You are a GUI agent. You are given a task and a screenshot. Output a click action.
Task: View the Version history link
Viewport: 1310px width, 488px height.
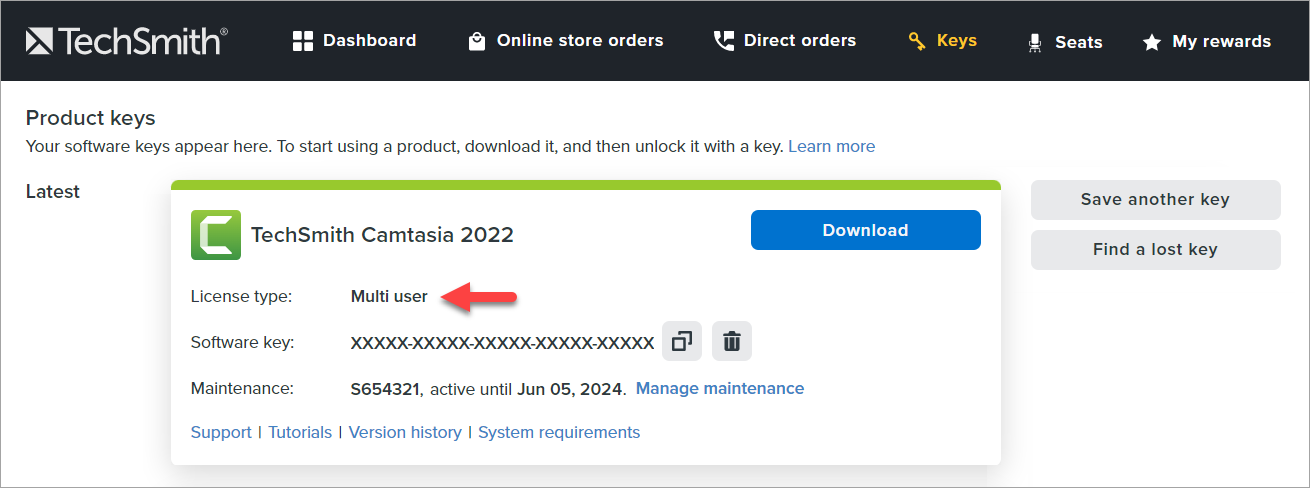(405, 432)
